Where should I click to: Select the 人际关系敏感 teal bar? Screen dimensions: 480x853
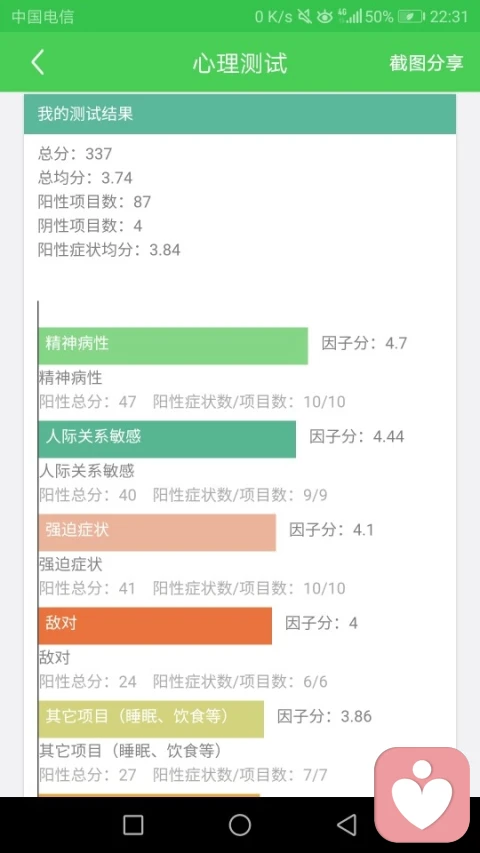pyautogui.click(x=167, y=439)
